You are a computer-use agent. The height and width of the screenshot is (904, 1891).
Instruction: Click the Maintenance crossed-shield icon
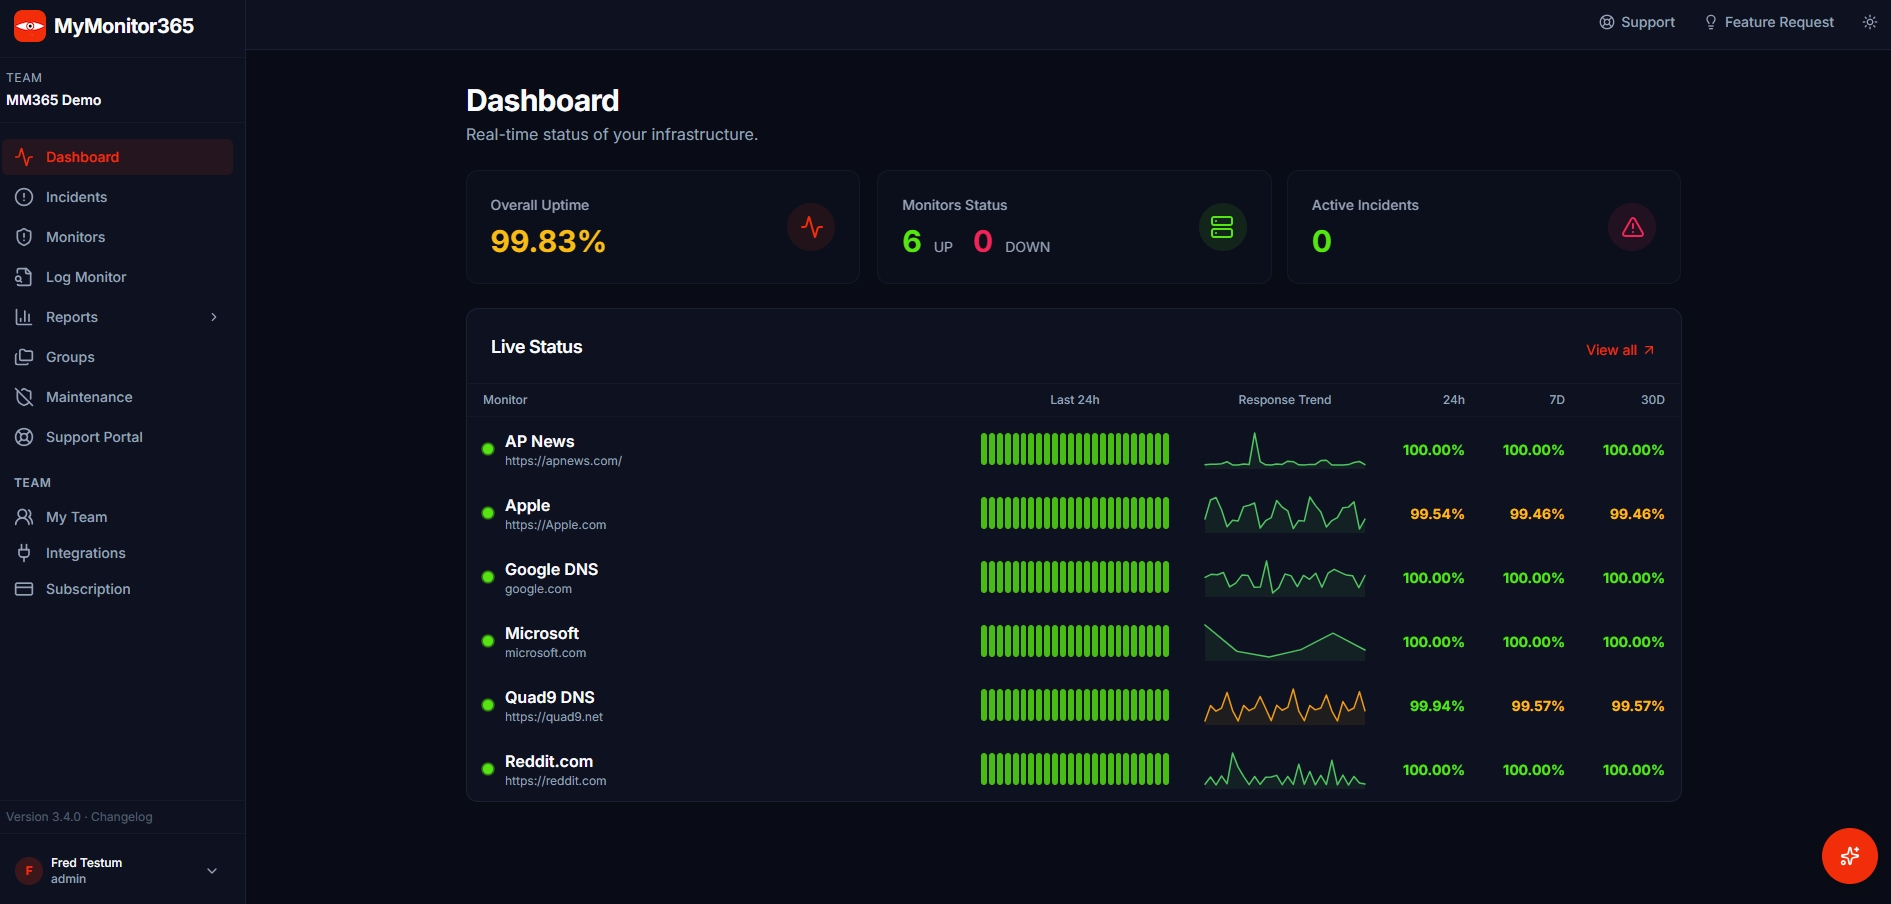point(24,397)
